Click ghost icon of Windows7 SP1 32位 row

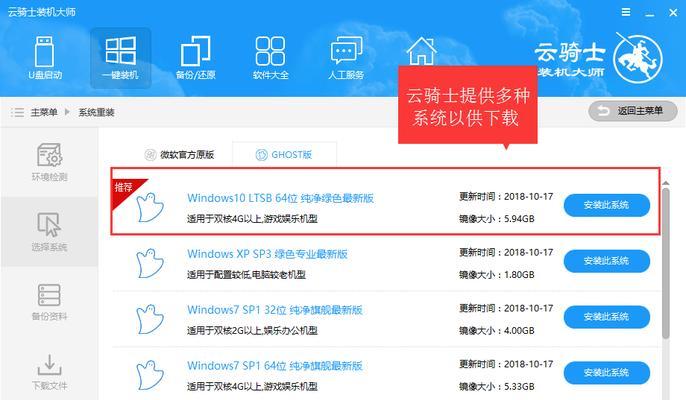(150, 319)
